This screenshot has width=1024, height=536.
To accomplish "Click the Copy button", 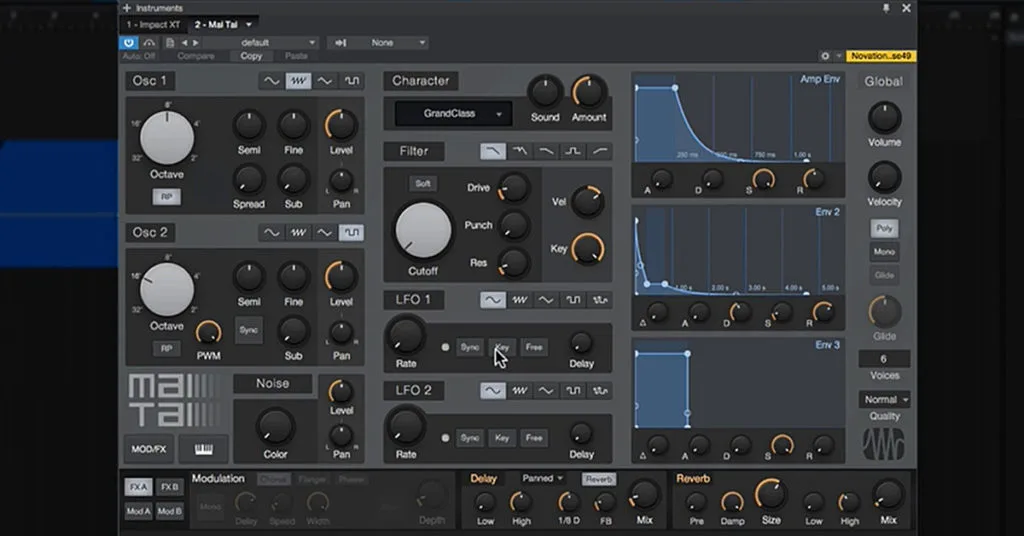I will point(251,56).
